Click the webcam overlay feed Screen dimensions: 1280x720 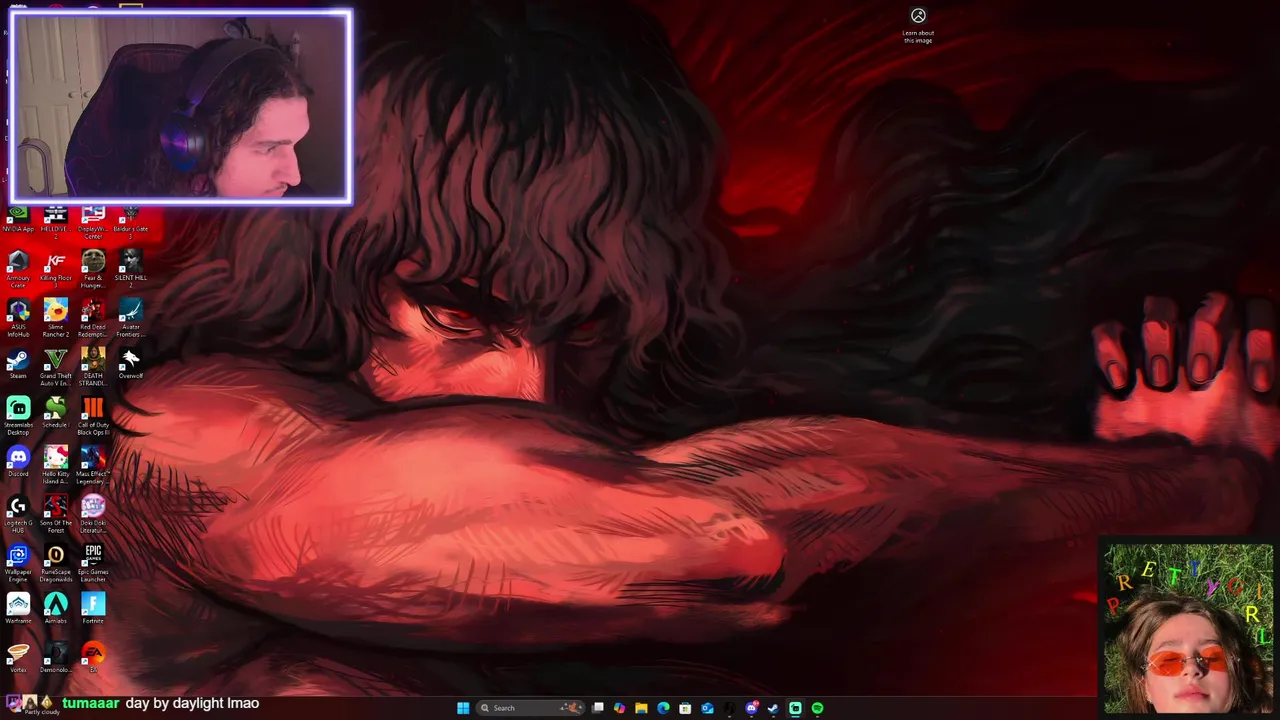pyautogui.click(x=181, y=107)
